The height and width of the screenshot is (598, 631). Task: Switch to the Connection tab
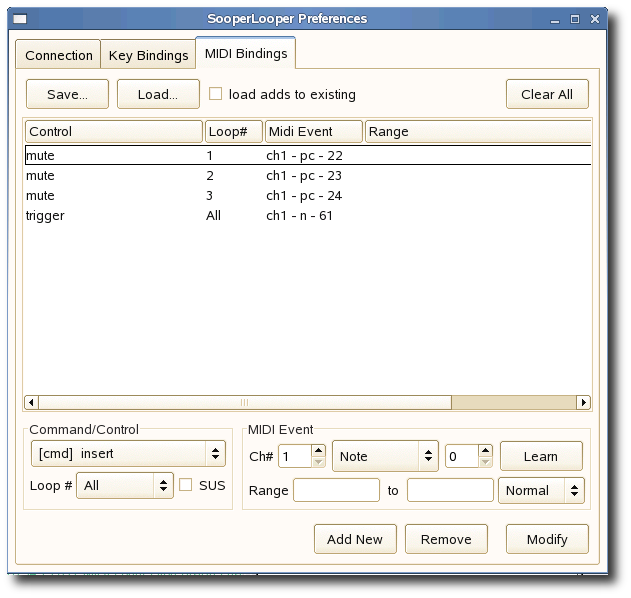point(58,55)
